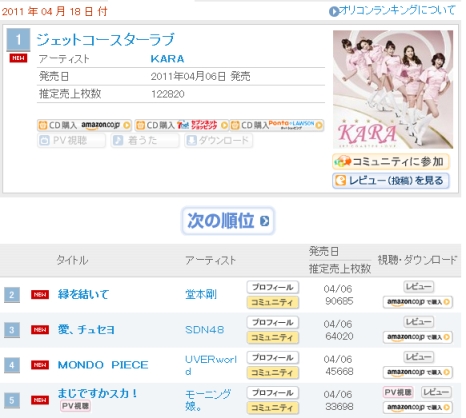Click NEW badge beside 縁を結いて

(x=40, y=295)
